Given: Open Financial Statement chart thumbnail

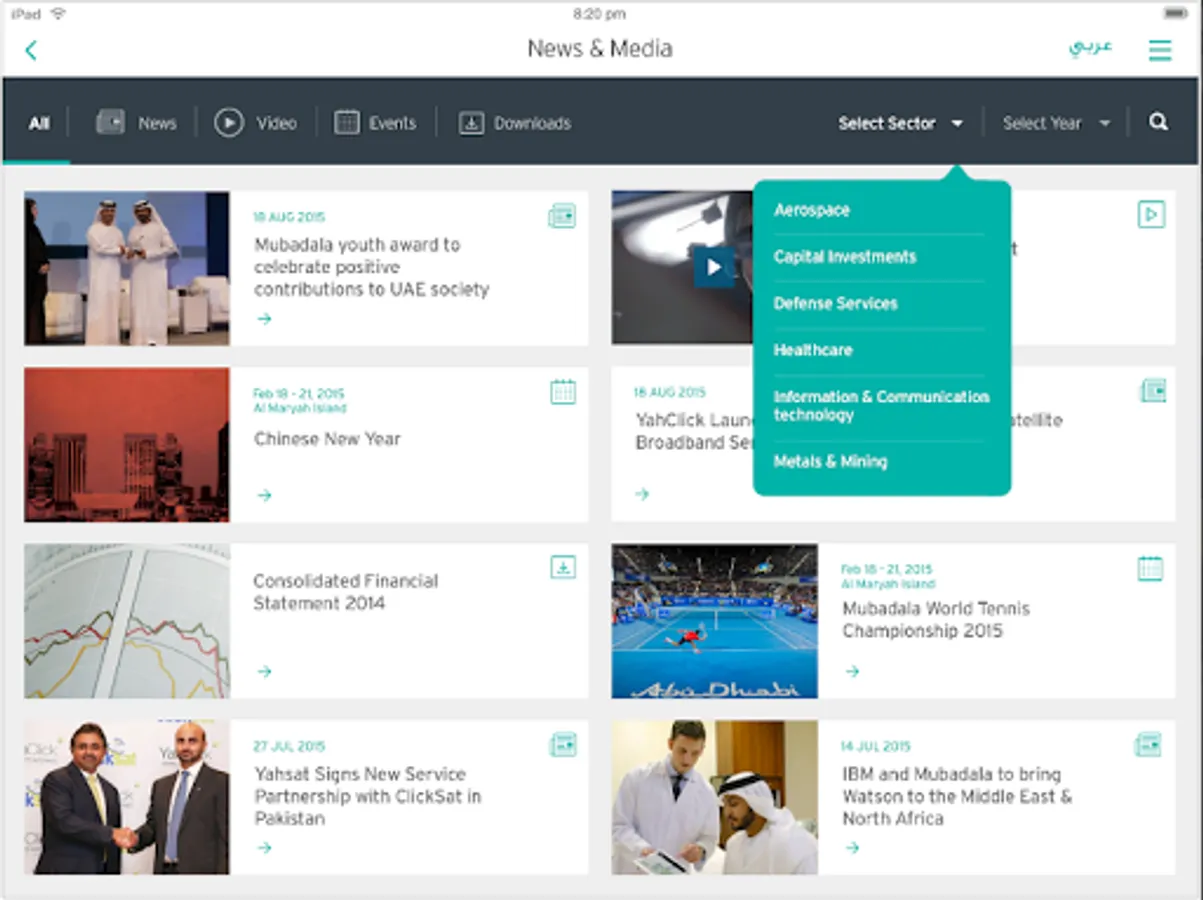Looking at the screenshot, I should pos(127,621).
